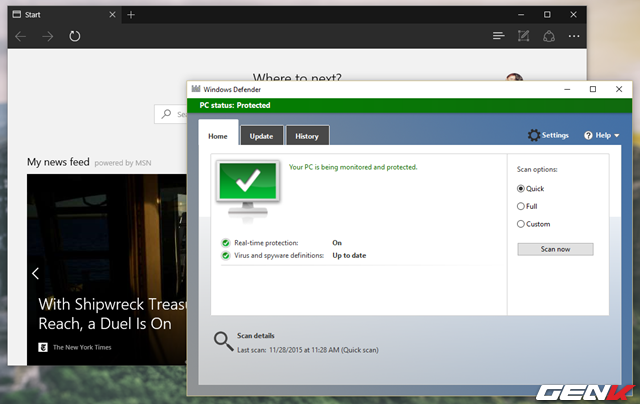Close the Edge browser window
The image size is (640, 404).
click(573, 15)
